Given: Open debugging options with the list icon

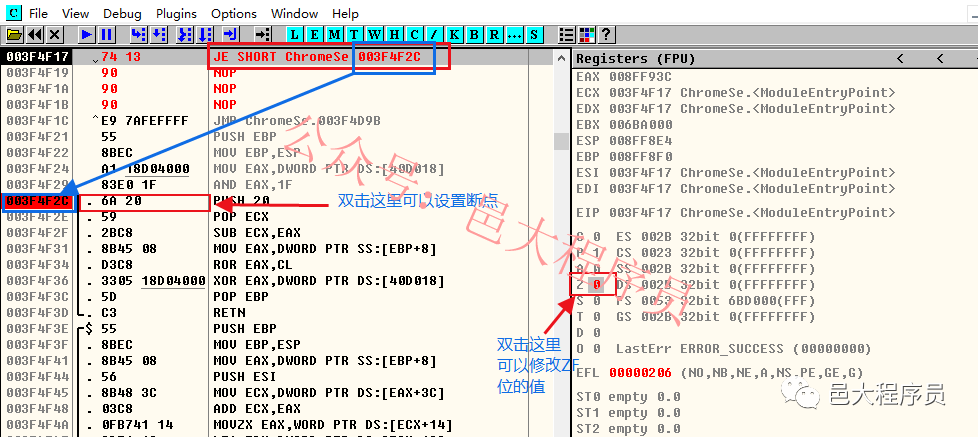Looking at the screenshot, I should point(566,34).
